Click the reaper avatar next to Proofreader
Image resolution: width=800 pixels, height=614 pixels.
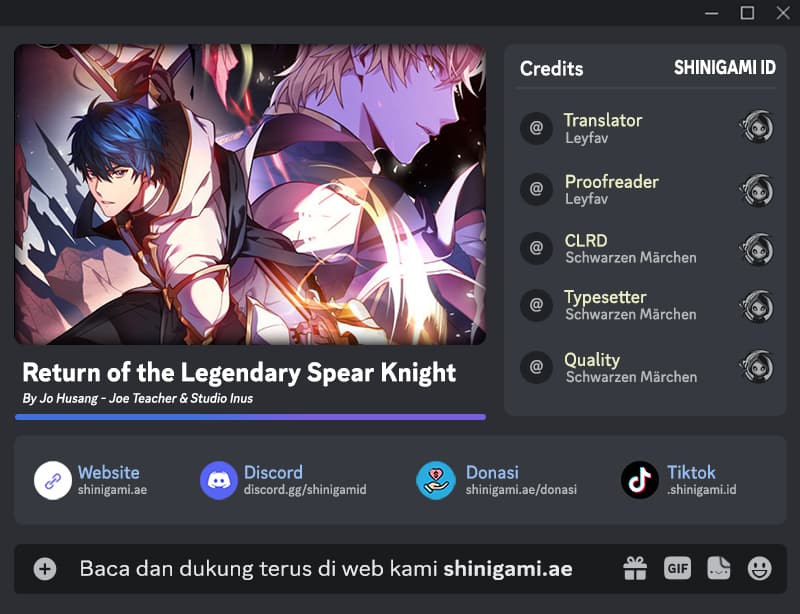tap(757, 190)
